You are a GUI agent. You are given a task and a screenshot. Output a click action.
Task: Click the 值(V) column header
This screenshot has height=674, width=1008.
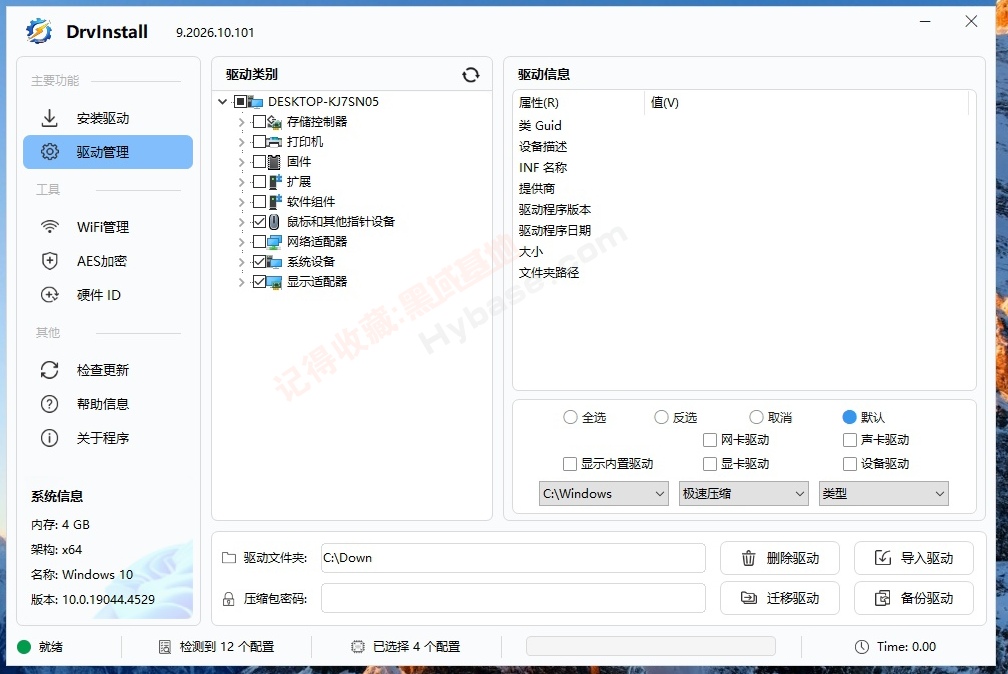click(806, 102)
